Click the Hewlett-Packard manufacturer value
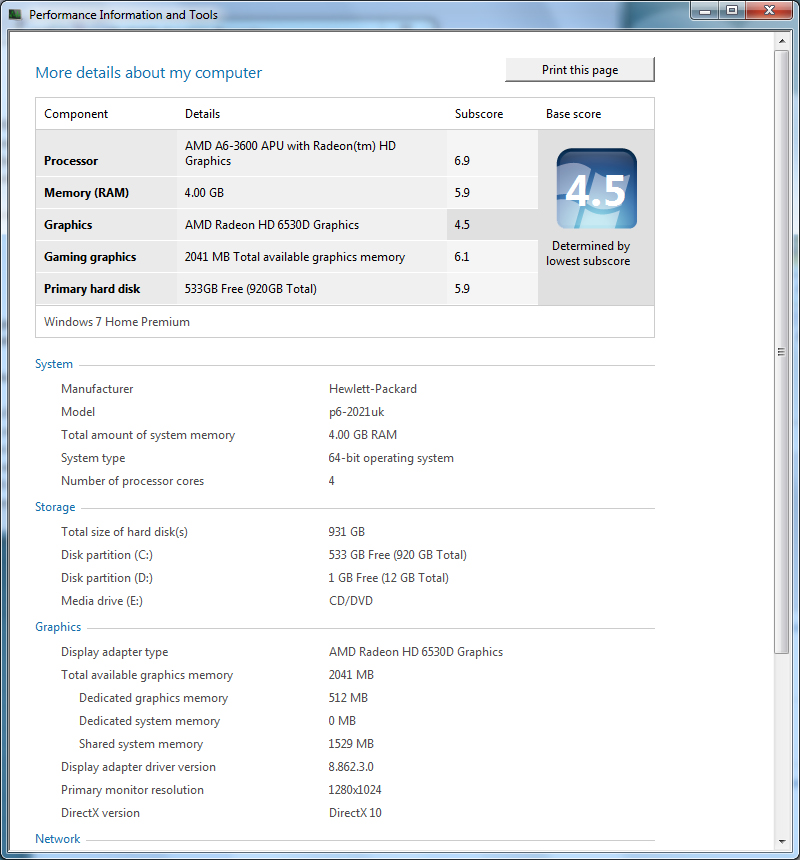800x860 pixels. (x=373, y=389)
